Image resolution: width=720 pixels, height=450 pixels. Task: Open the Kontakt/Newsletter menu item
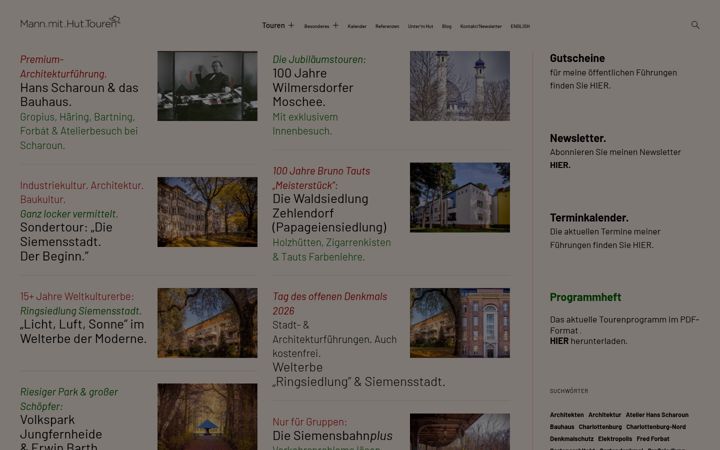click(481, 26)
